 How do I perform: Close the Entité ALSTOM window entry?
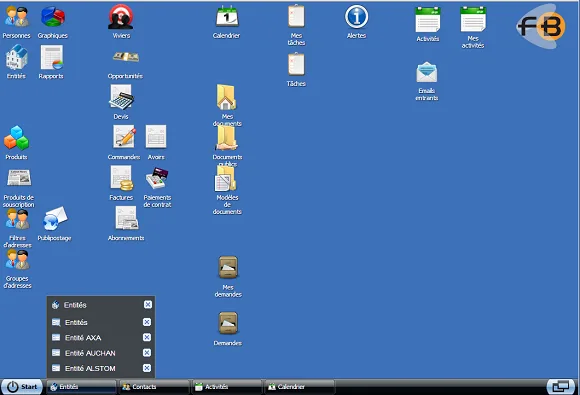click(147, 368)
